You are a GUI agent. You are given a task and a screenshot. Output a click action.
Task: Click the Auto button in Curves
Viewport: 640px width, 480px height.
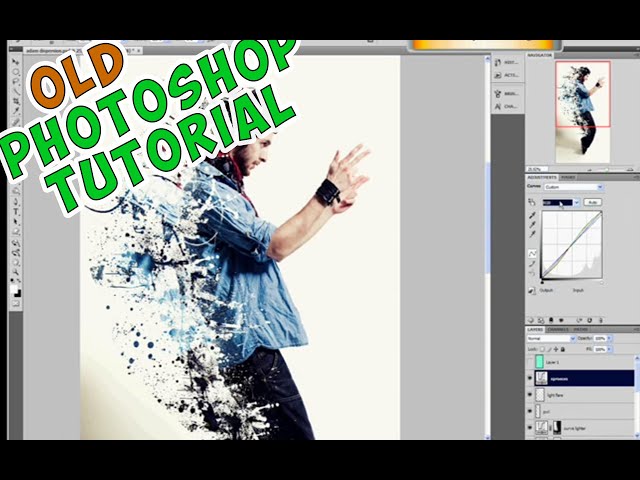coord(592,202)
